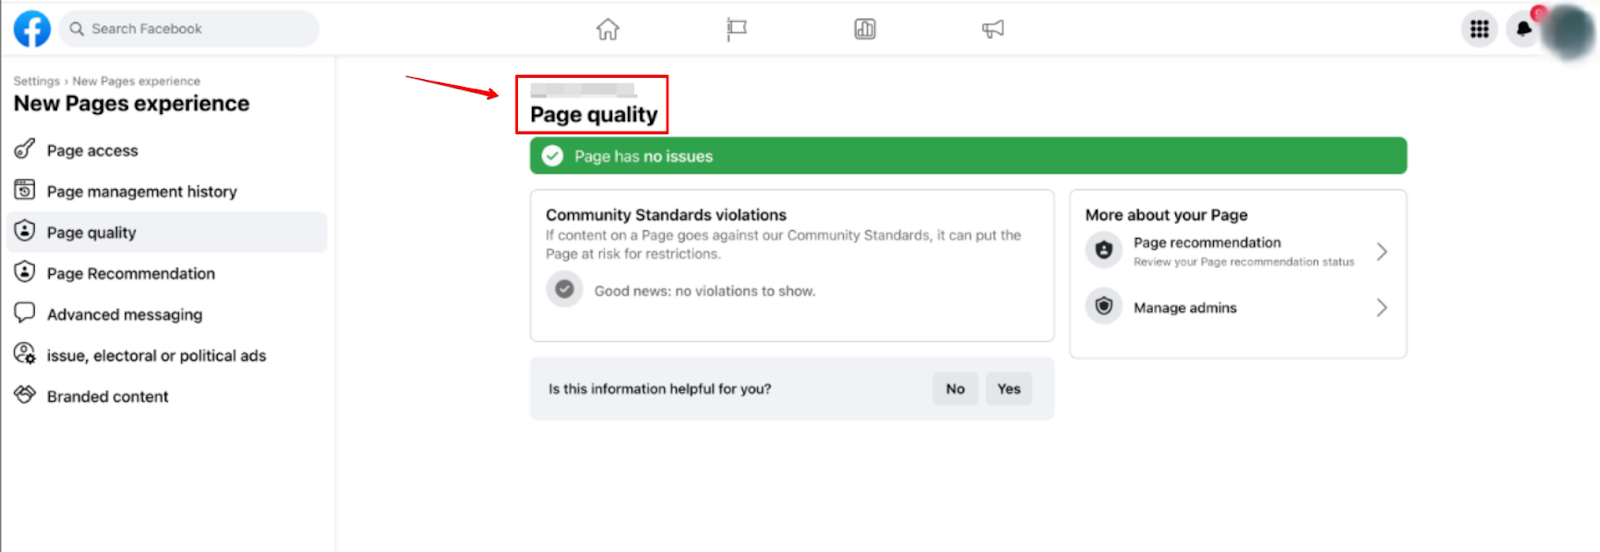Open the ads megaphone icon
This screenshot has height=552, width=1600.
pos(993,29)
